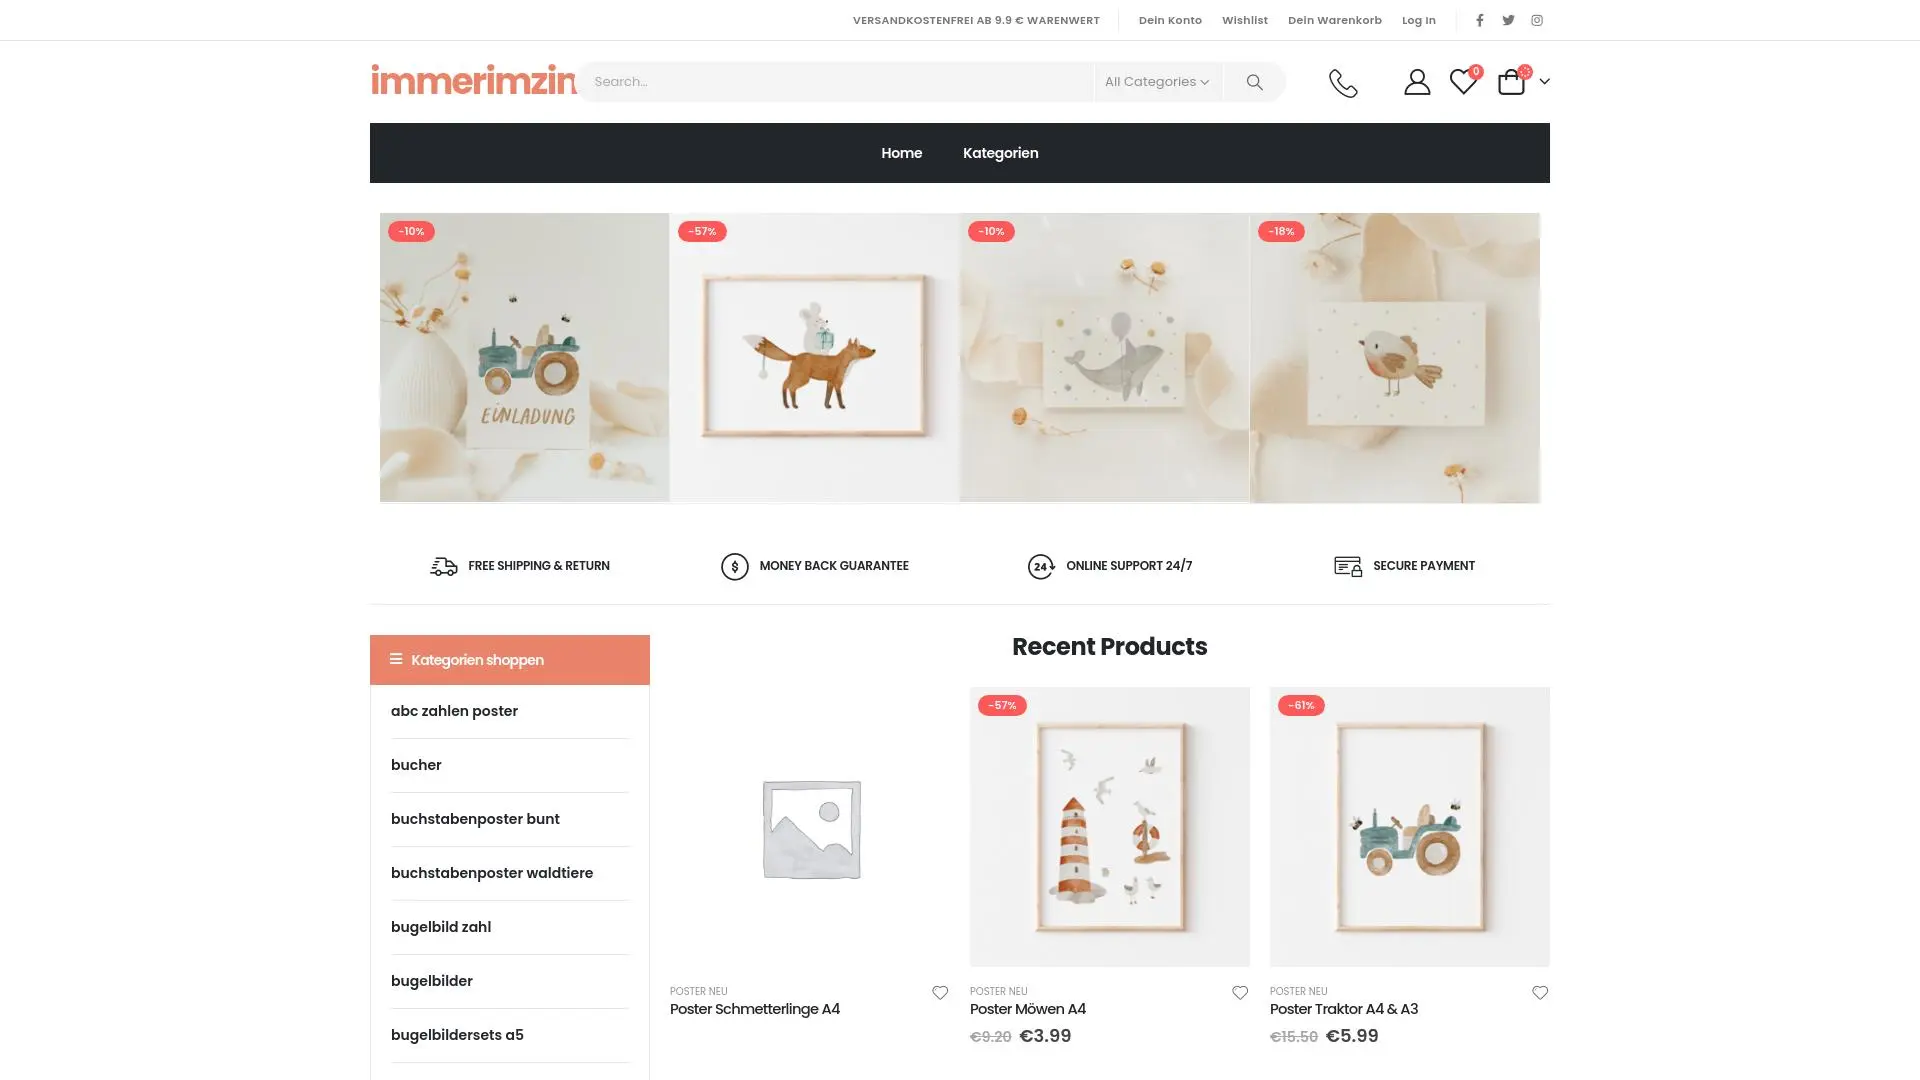1920x1080 pixels.
Task: Open the header wishlist heart icon
Action: pos(1463,82)
